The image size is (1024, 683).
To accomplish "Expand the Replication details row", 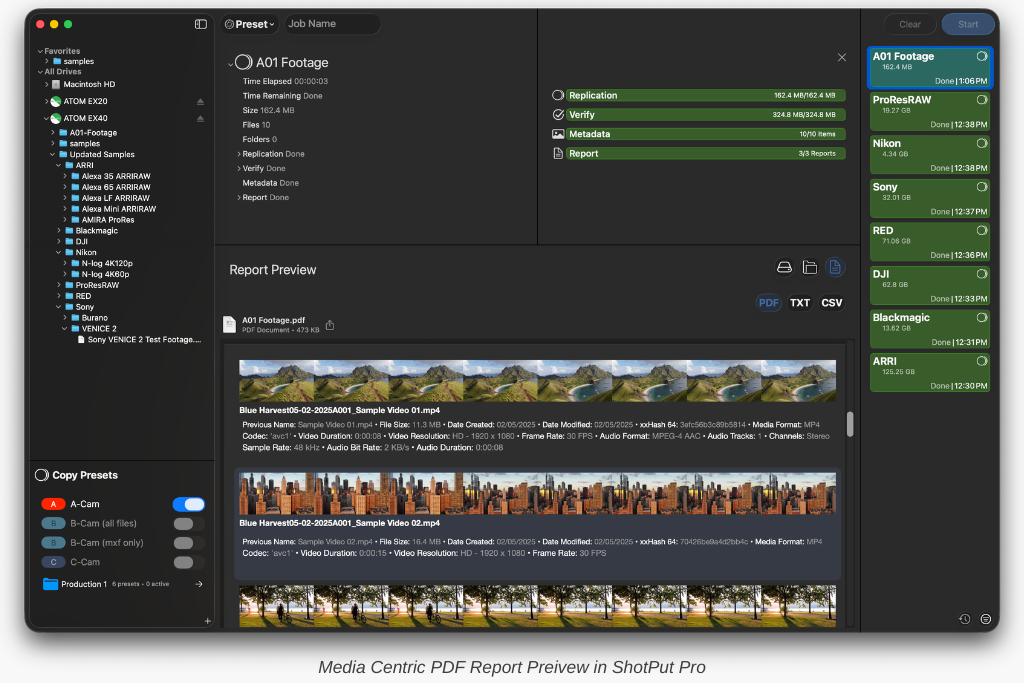I will pos(239,154).
